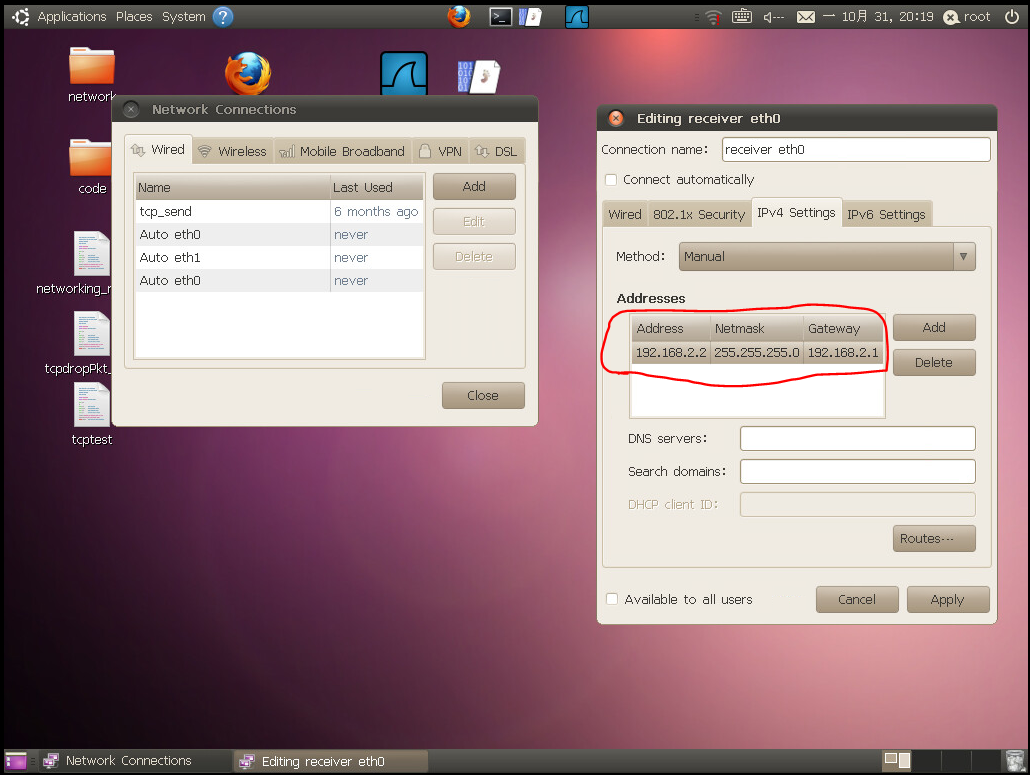Image resolution: width=1030 pixels, height=775 pixels.
Task: Switch to the IPv6 Settings tab
Action: coord(887,214)
